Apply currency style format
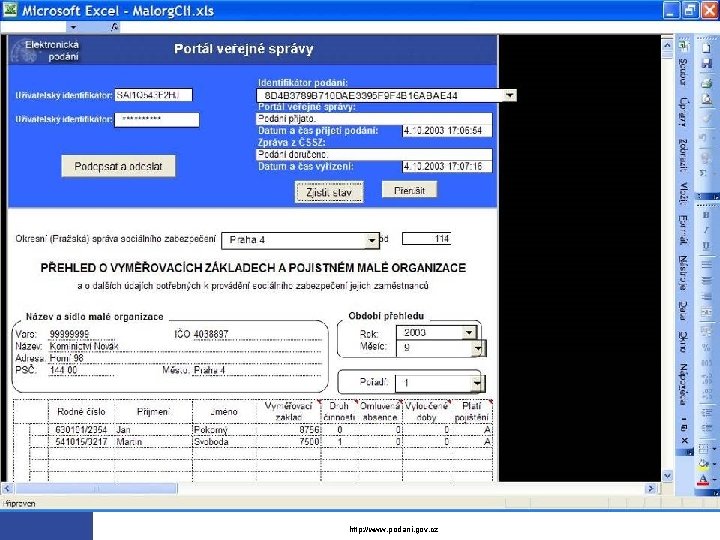The height and width of the screenshot is (540, 720). [x=706, y=331]
